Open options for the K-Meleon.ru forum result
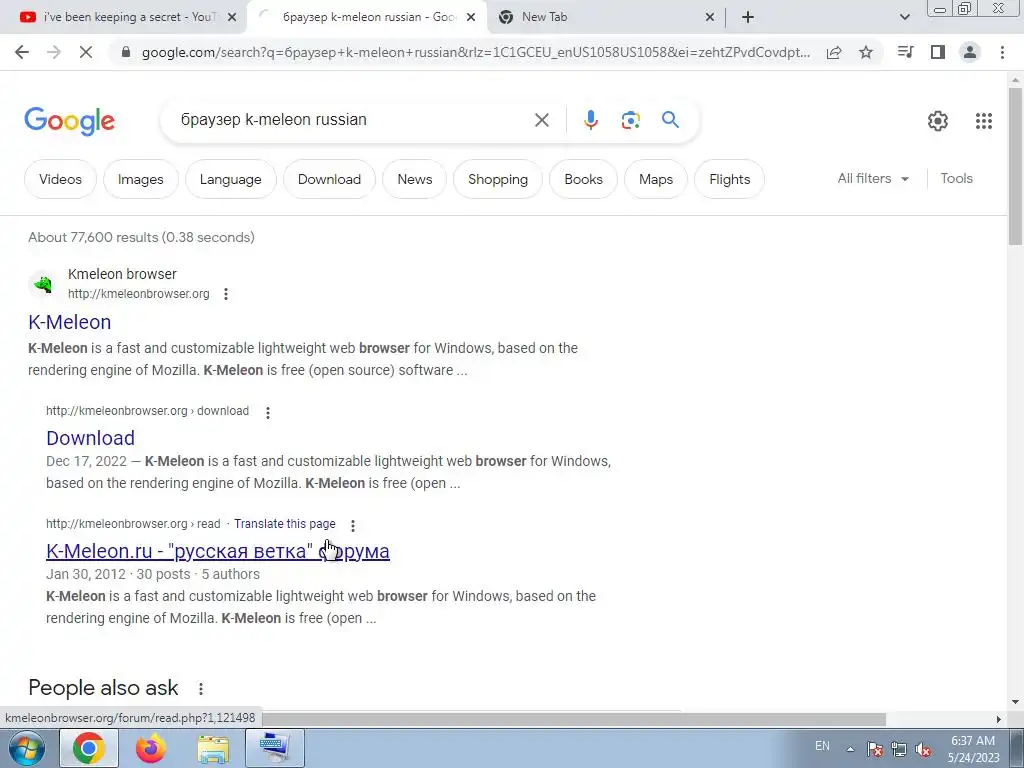The height and width of the screenshot is (768, 1024). pos(353,525)
